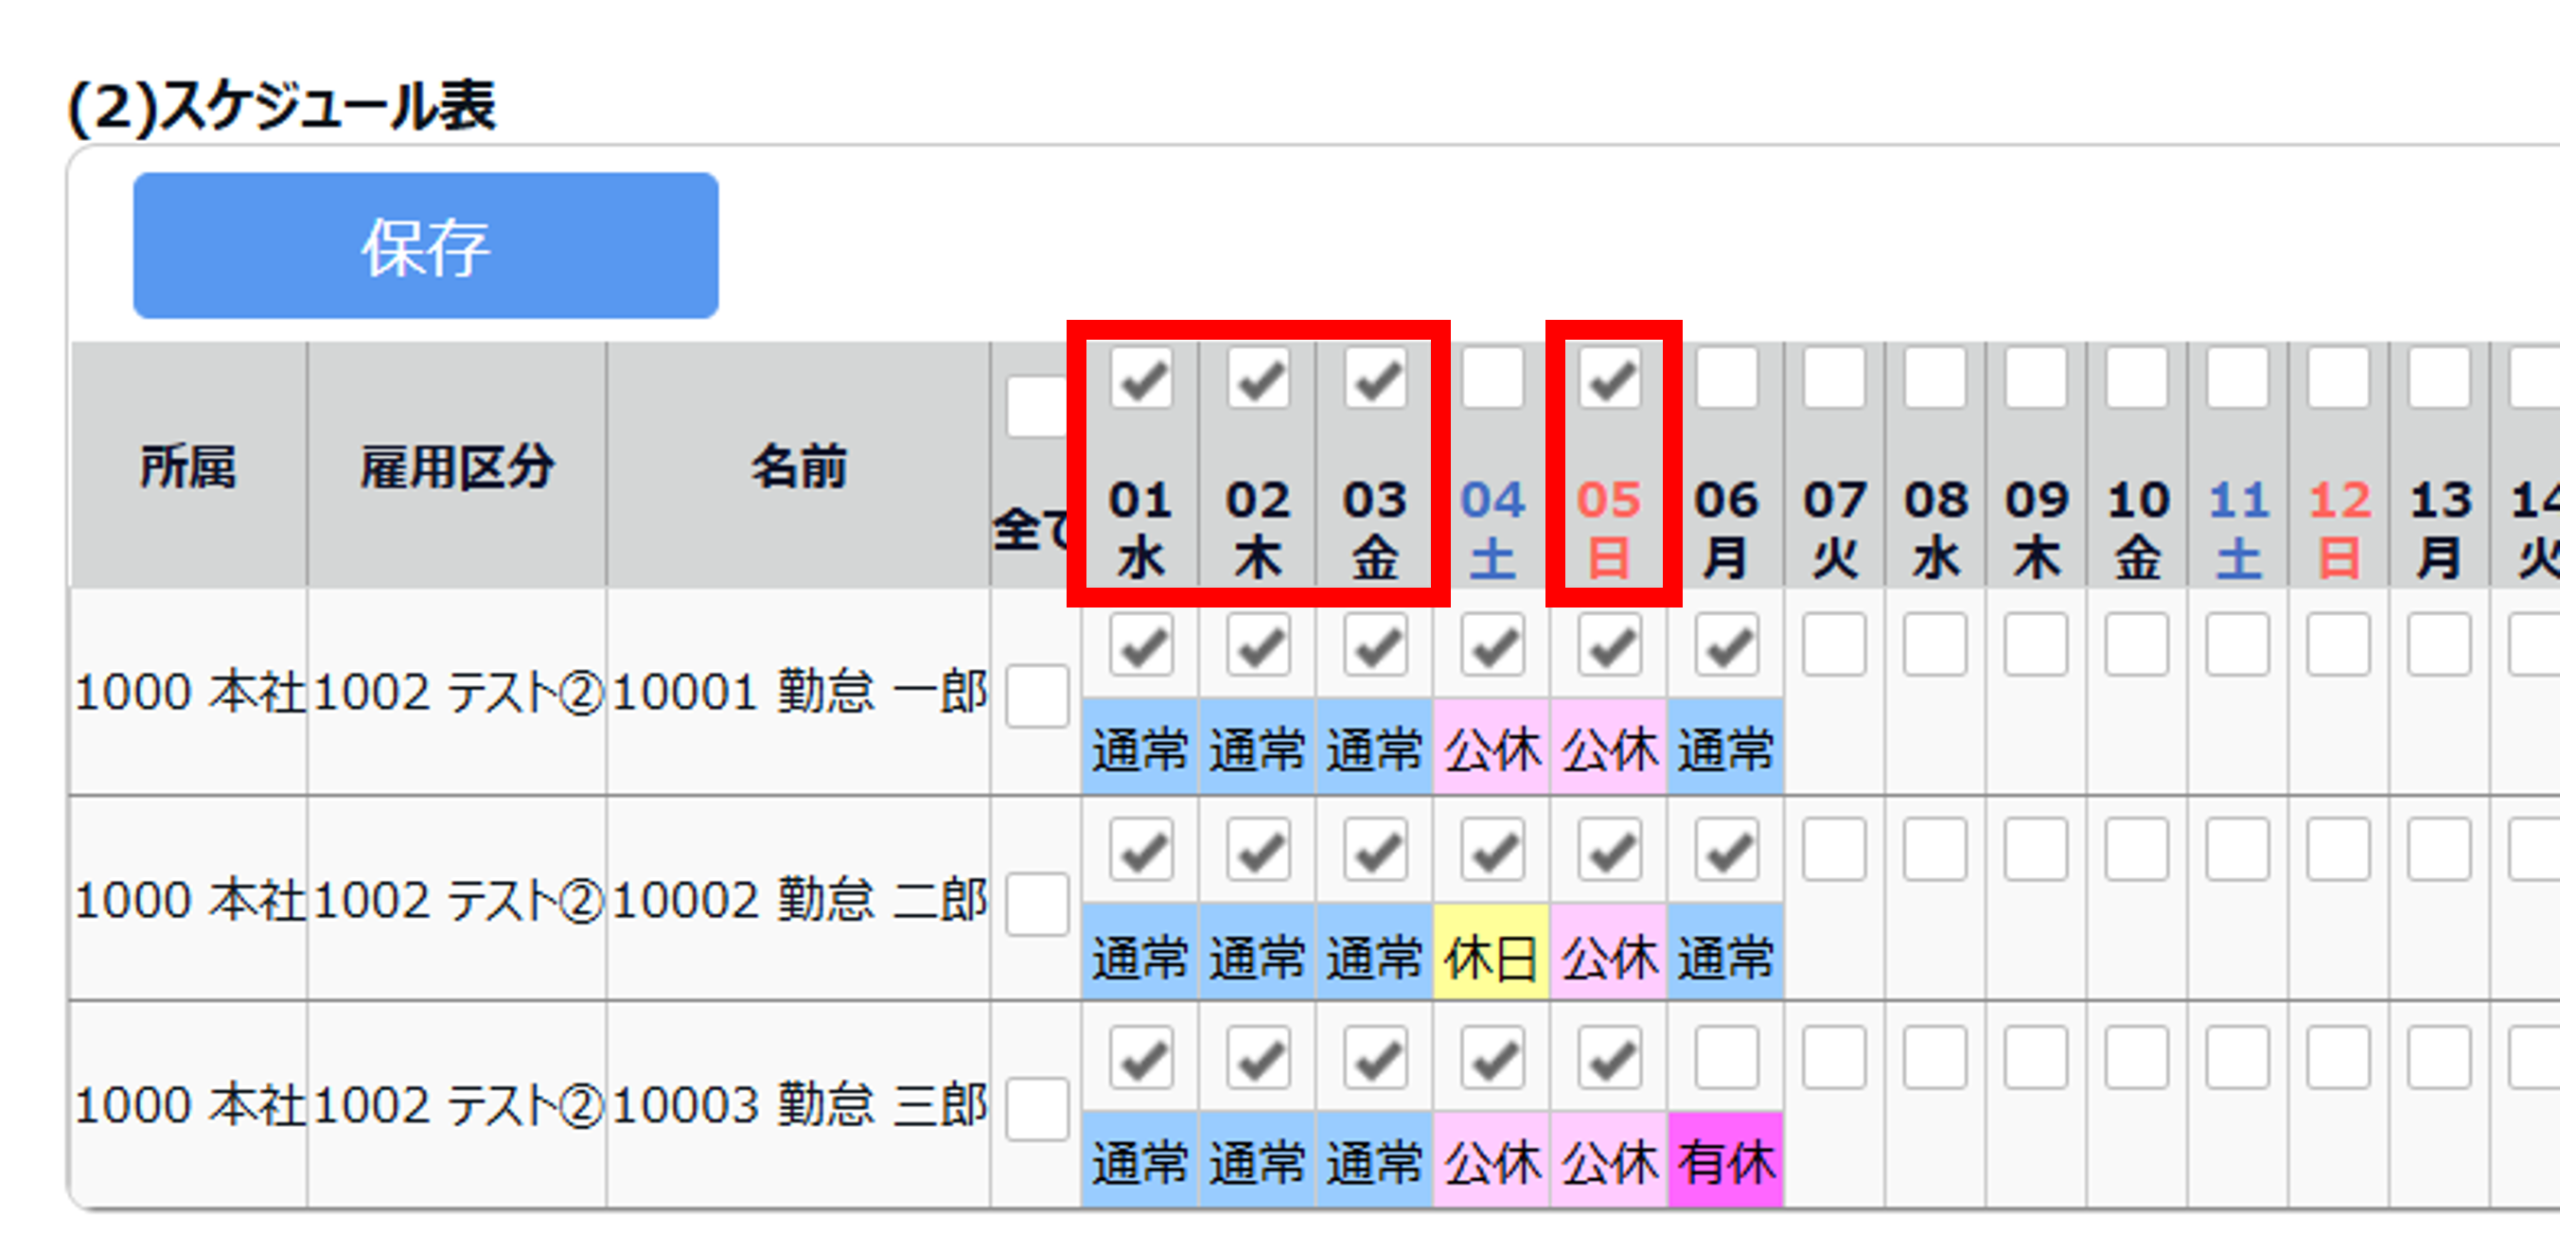The height and width of the screenshot is (1233, 2560).
Task: Uncheck the 02 木 column header checkbox
Action: pyautogui.click(x=1258, y=378)
